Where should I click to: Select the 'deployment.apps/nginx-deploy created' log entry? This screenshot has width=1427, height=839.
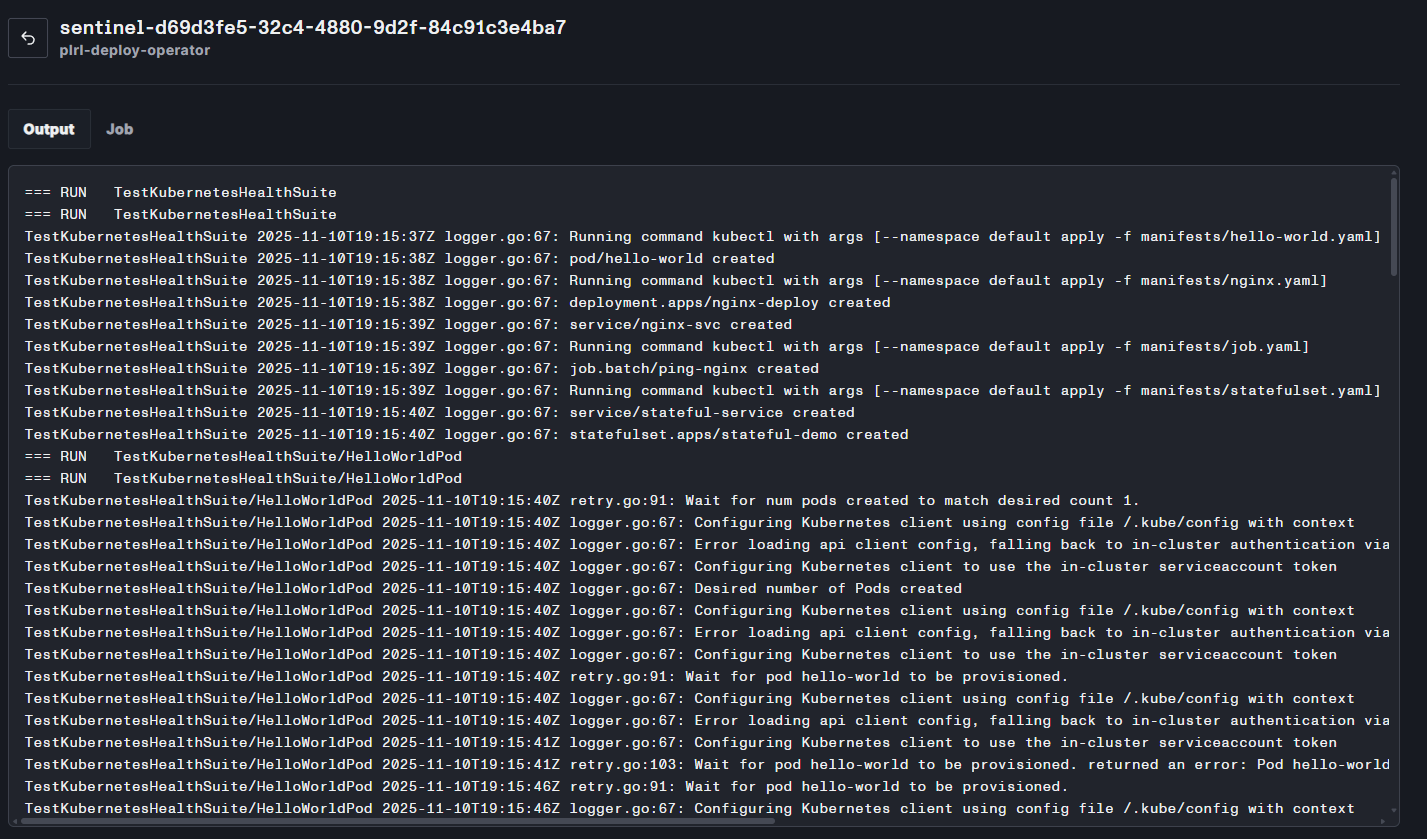pos(457,302)
